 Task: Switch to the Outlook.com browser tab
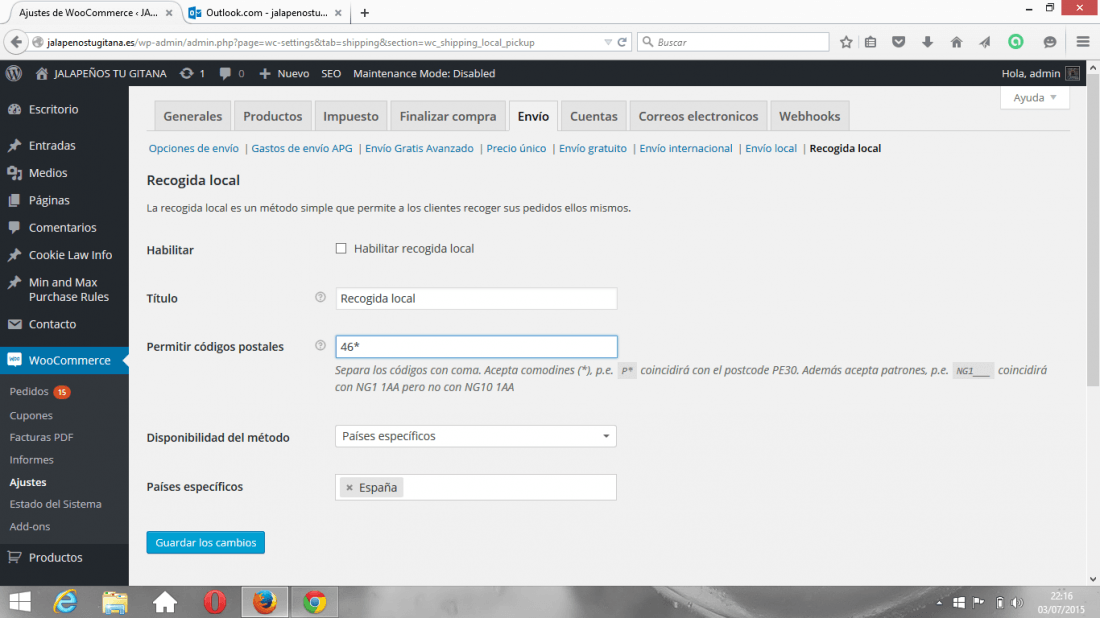(266, 13)
